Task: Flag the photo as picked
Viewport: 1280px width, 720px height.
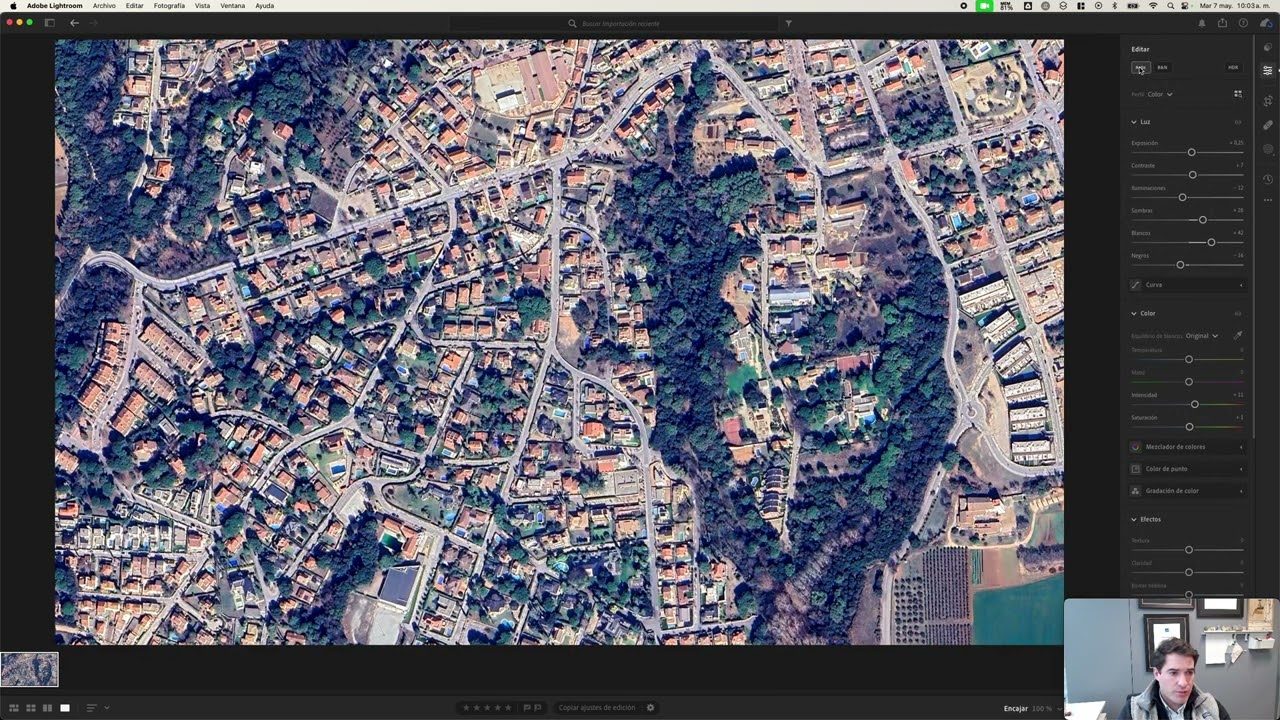Action: 527,708
